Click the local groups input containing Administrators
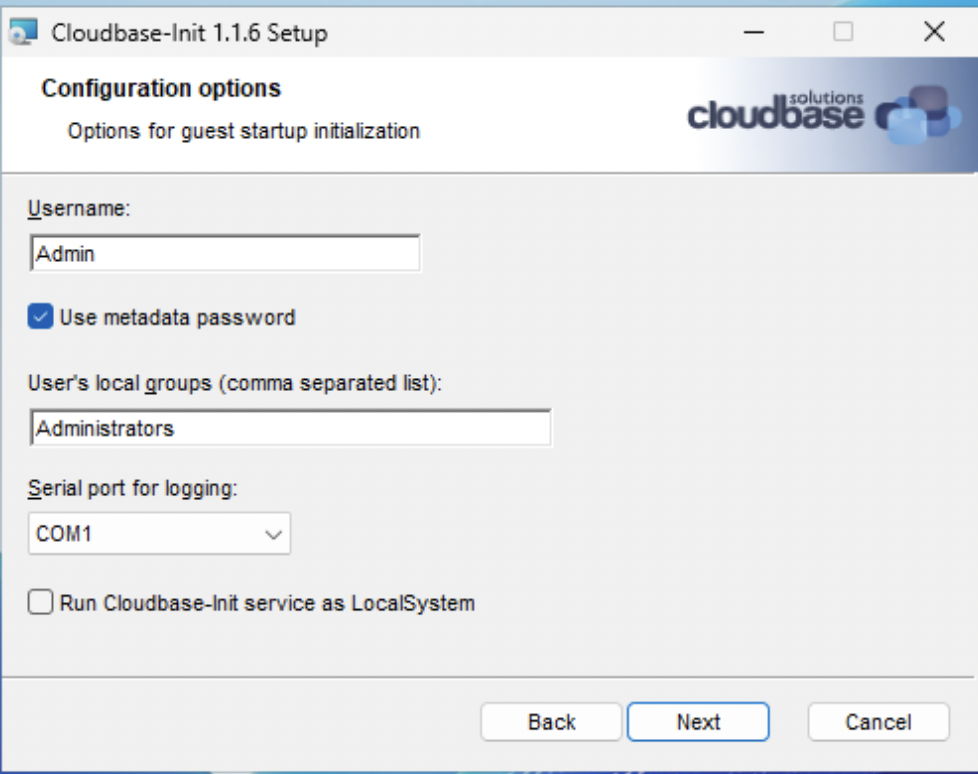Image resolution: width=978 pixels, height=774 pixels. click(x=290, y=428)
